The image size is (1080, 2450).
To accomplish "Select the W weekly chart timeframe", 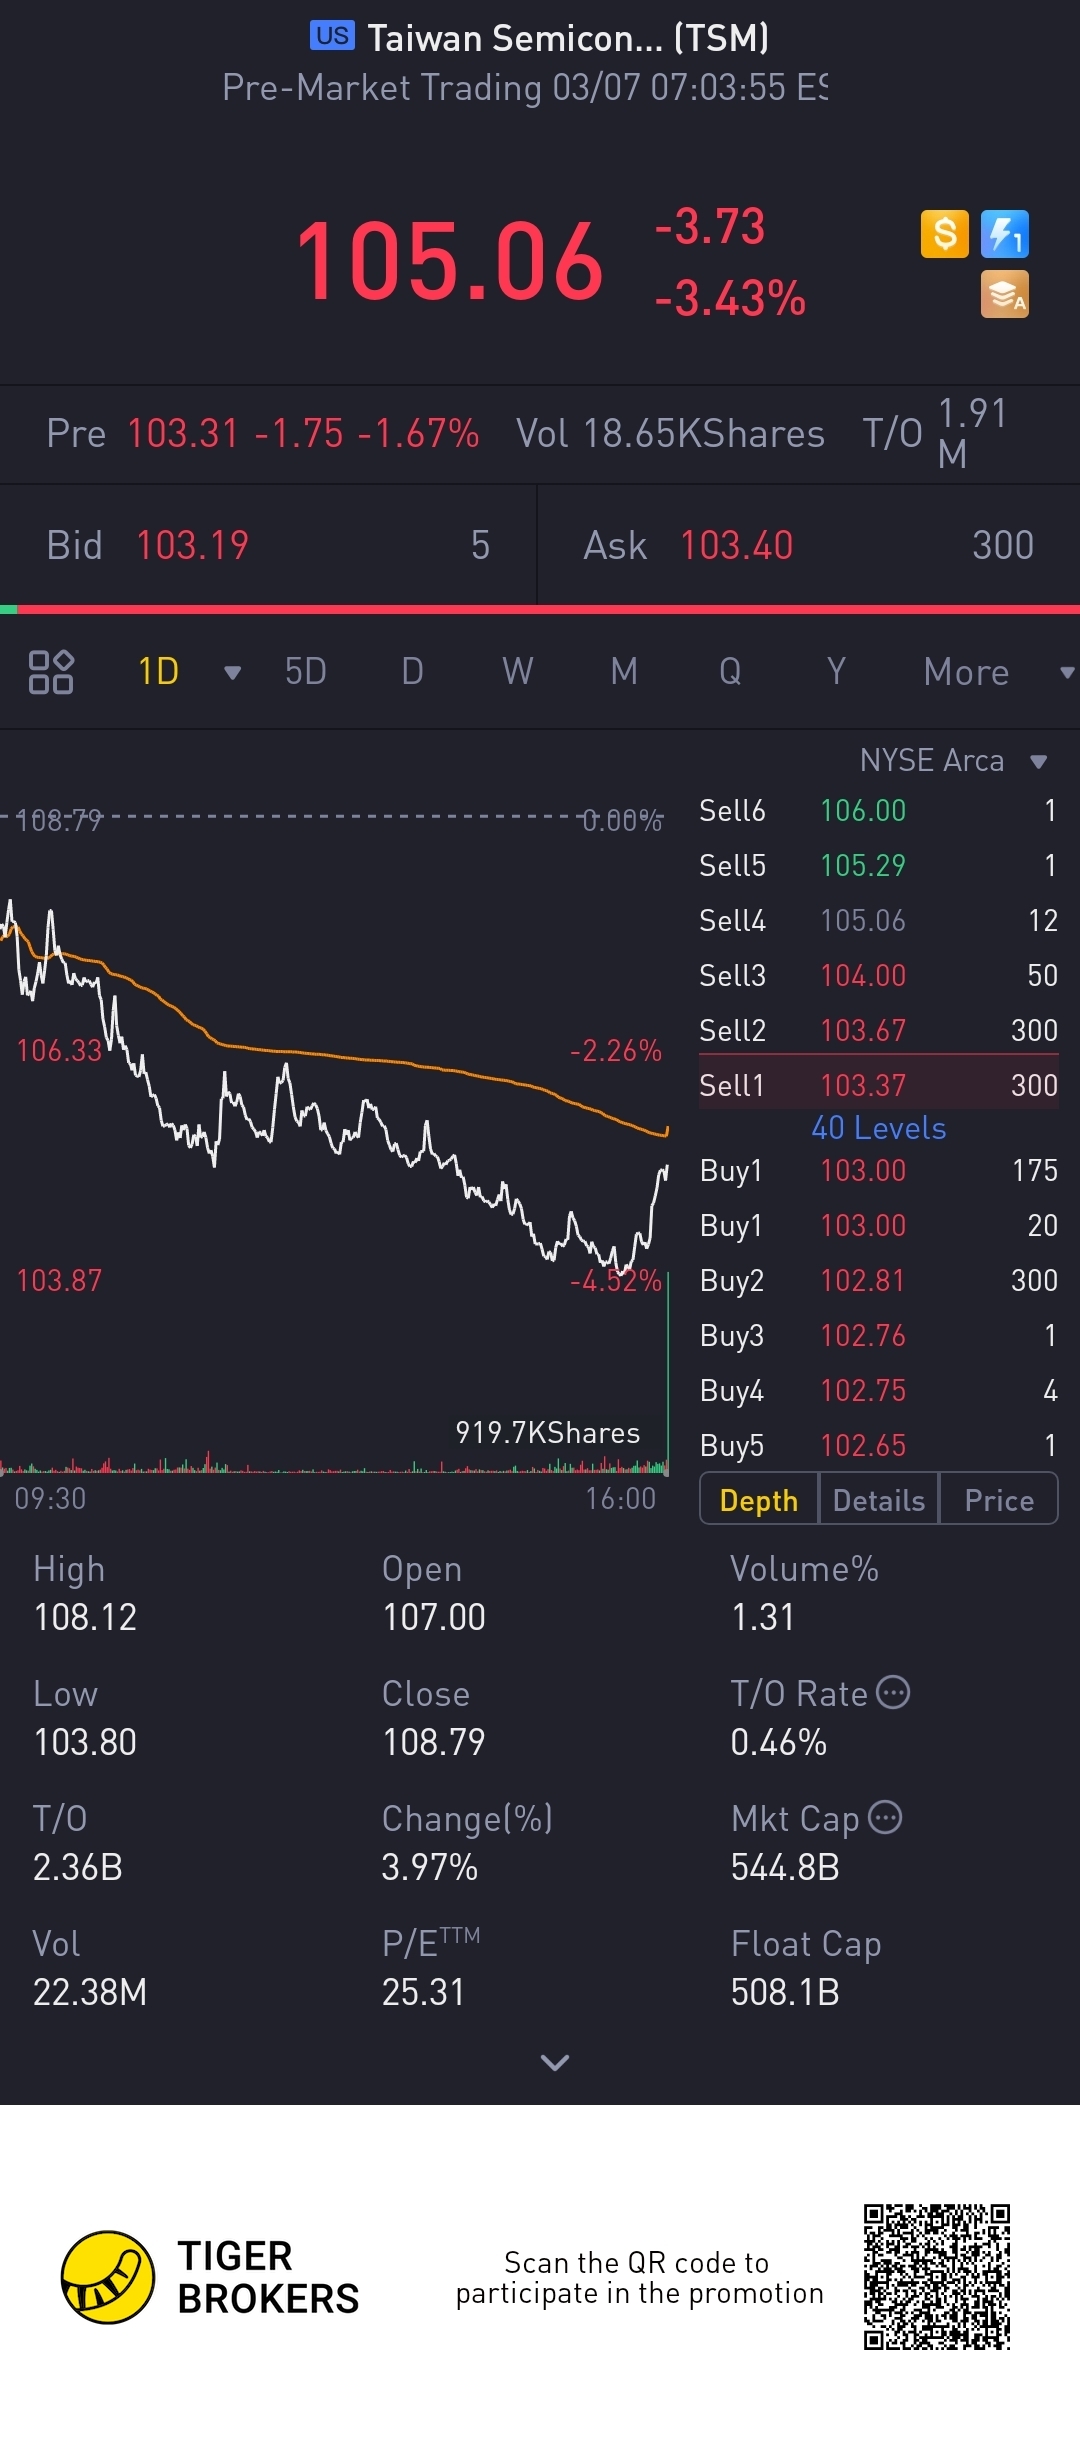I will 517,672.
